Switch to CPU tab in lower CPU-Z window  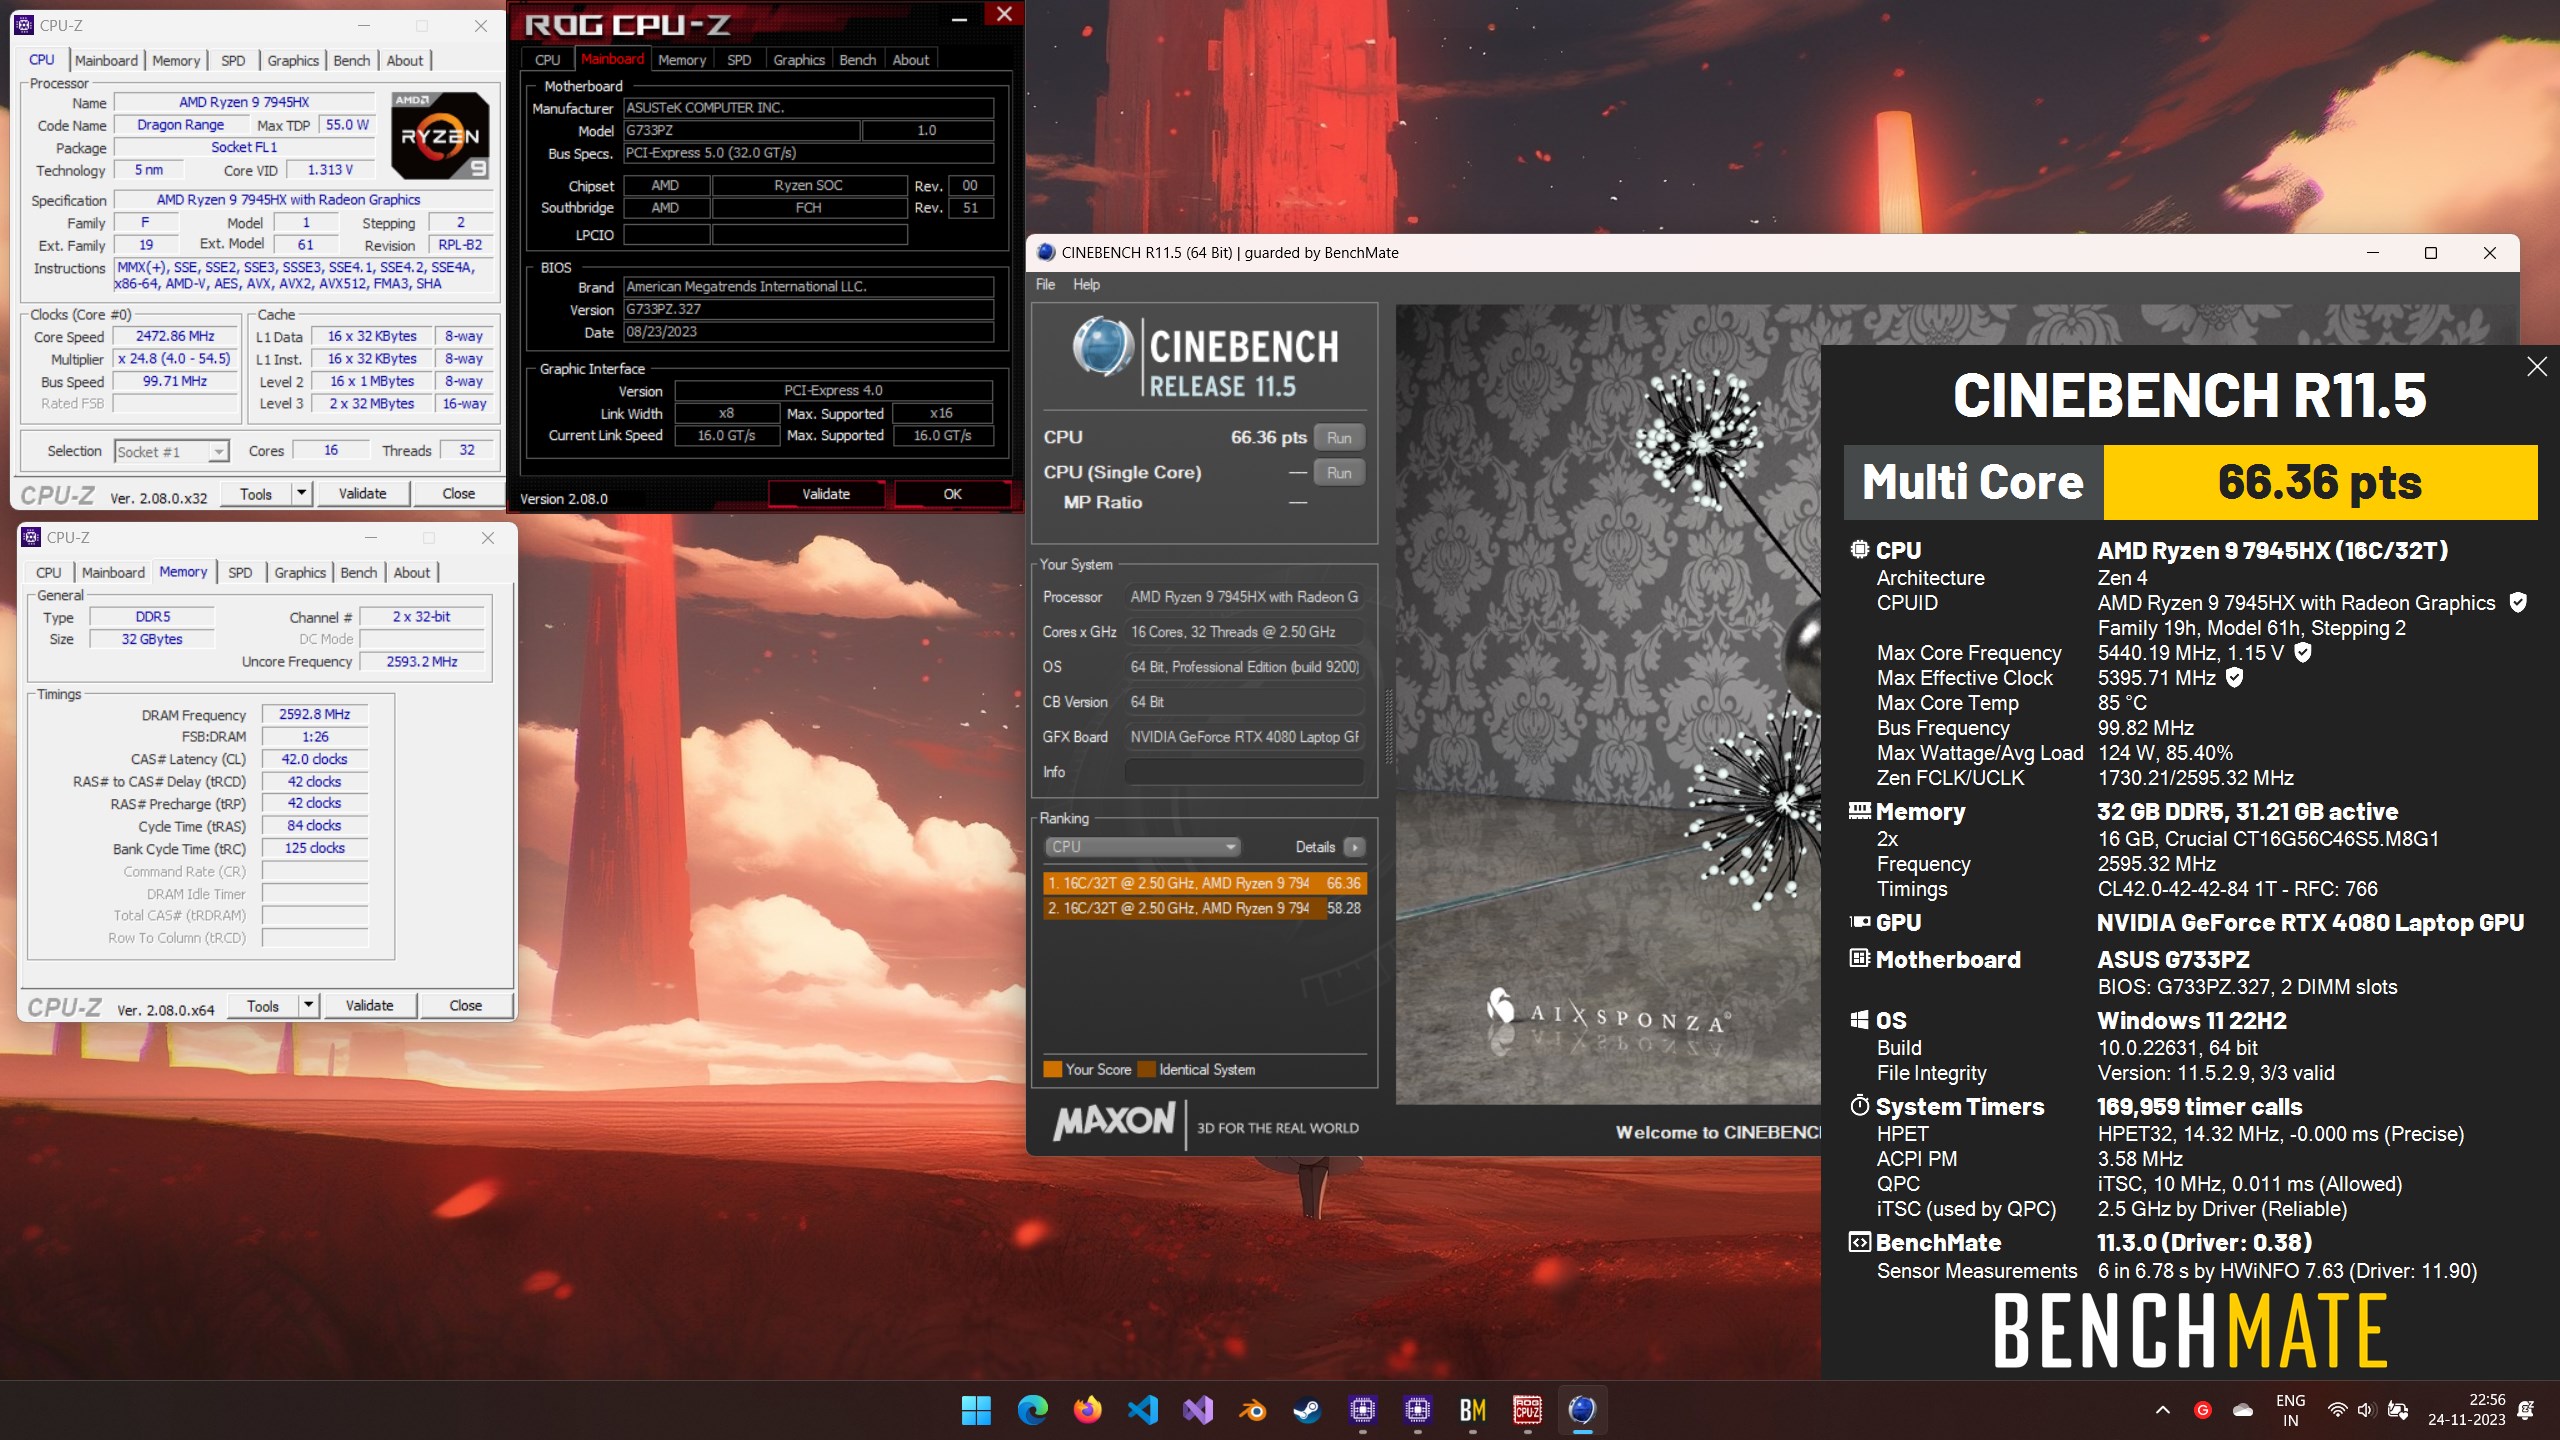point(49,572)
